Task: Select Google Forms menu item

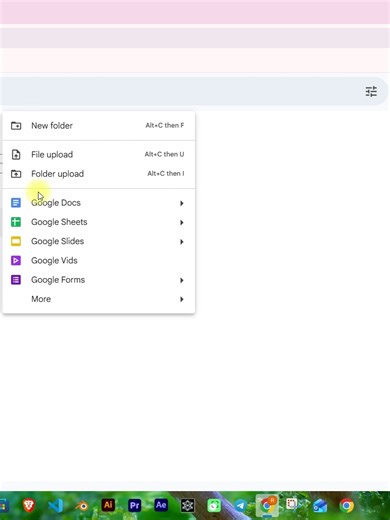Action: (99, 280)
